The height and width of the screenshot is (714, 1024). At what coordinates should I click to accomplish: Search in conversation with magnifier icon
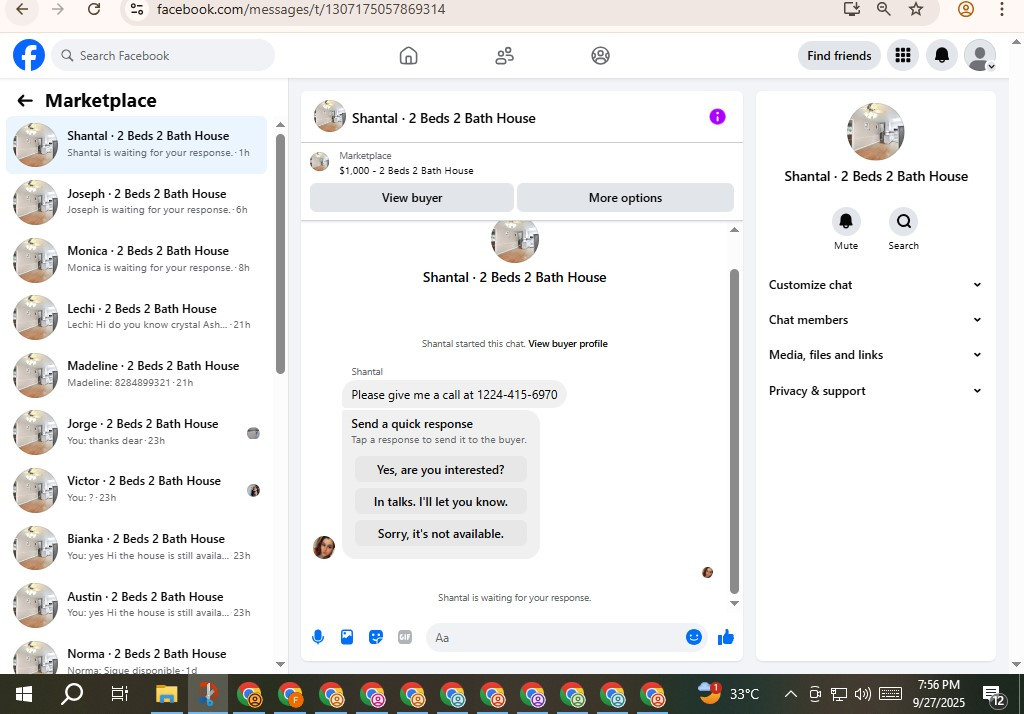click(x=903, y=221)
